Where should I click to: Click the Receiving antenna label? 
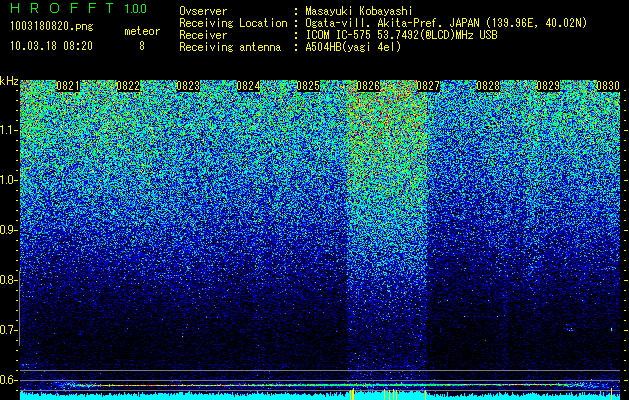click(x=230, y=47)
